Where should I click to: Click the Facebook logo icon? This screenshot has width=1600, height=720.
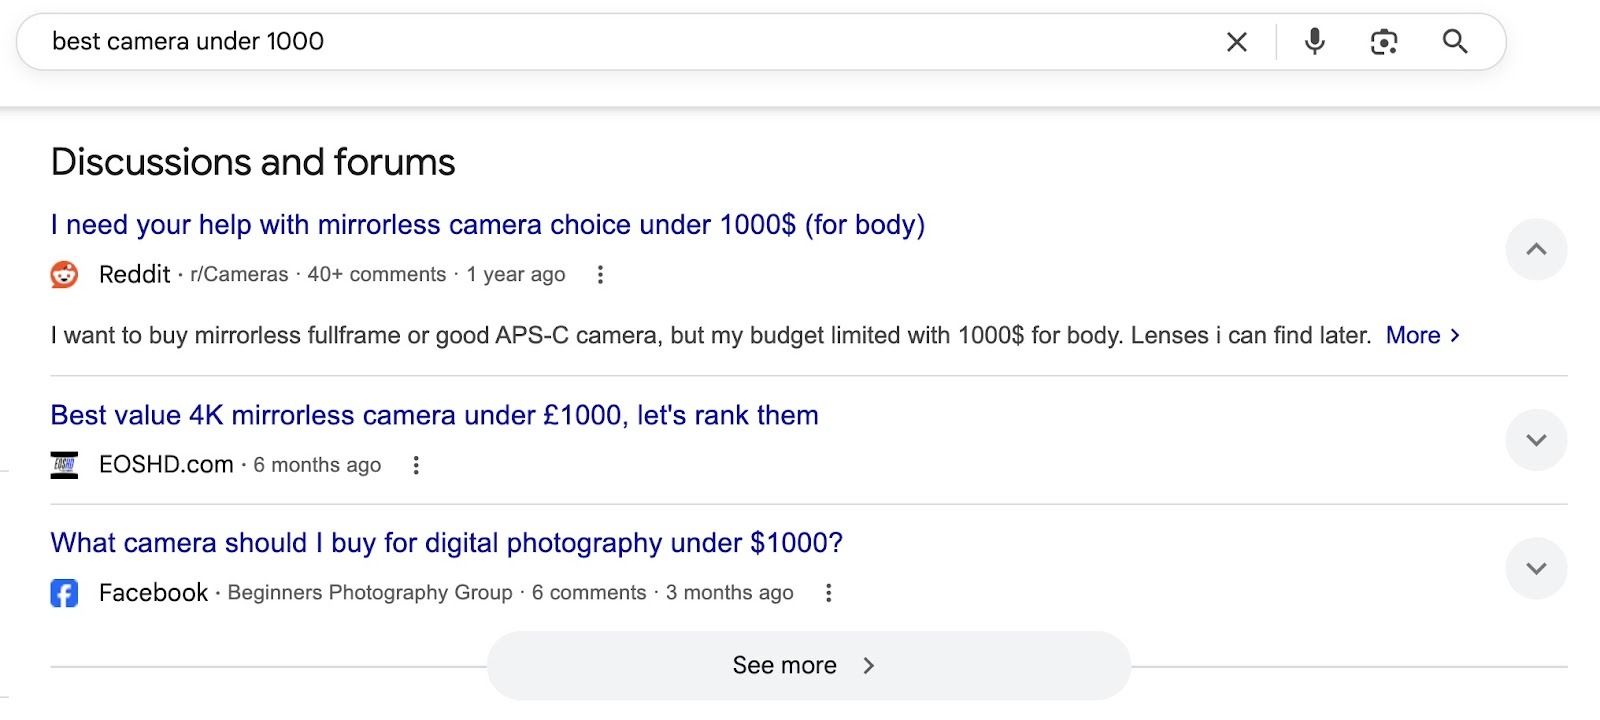64,593
